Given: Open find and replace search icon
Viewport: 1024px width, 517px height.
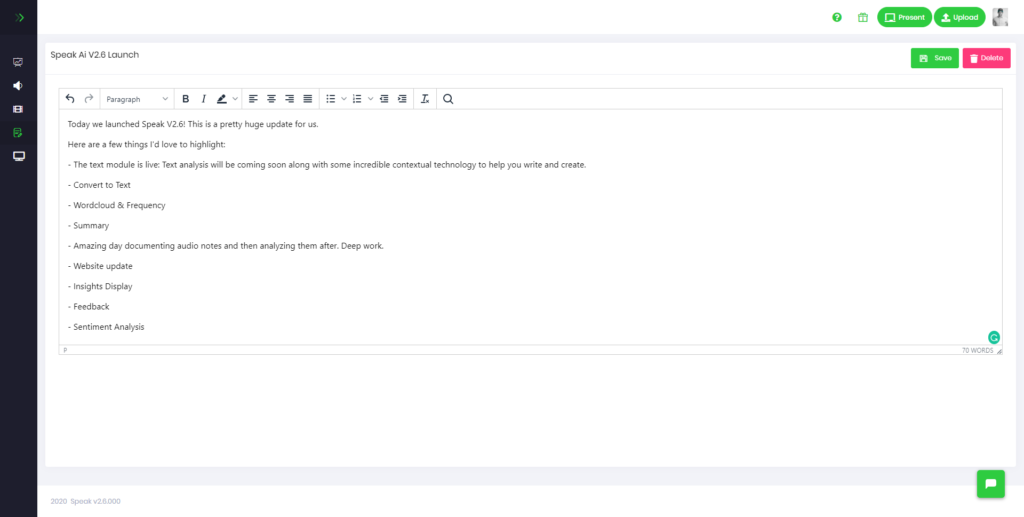Looking at the screenshot, I should [x=448, y=99].
